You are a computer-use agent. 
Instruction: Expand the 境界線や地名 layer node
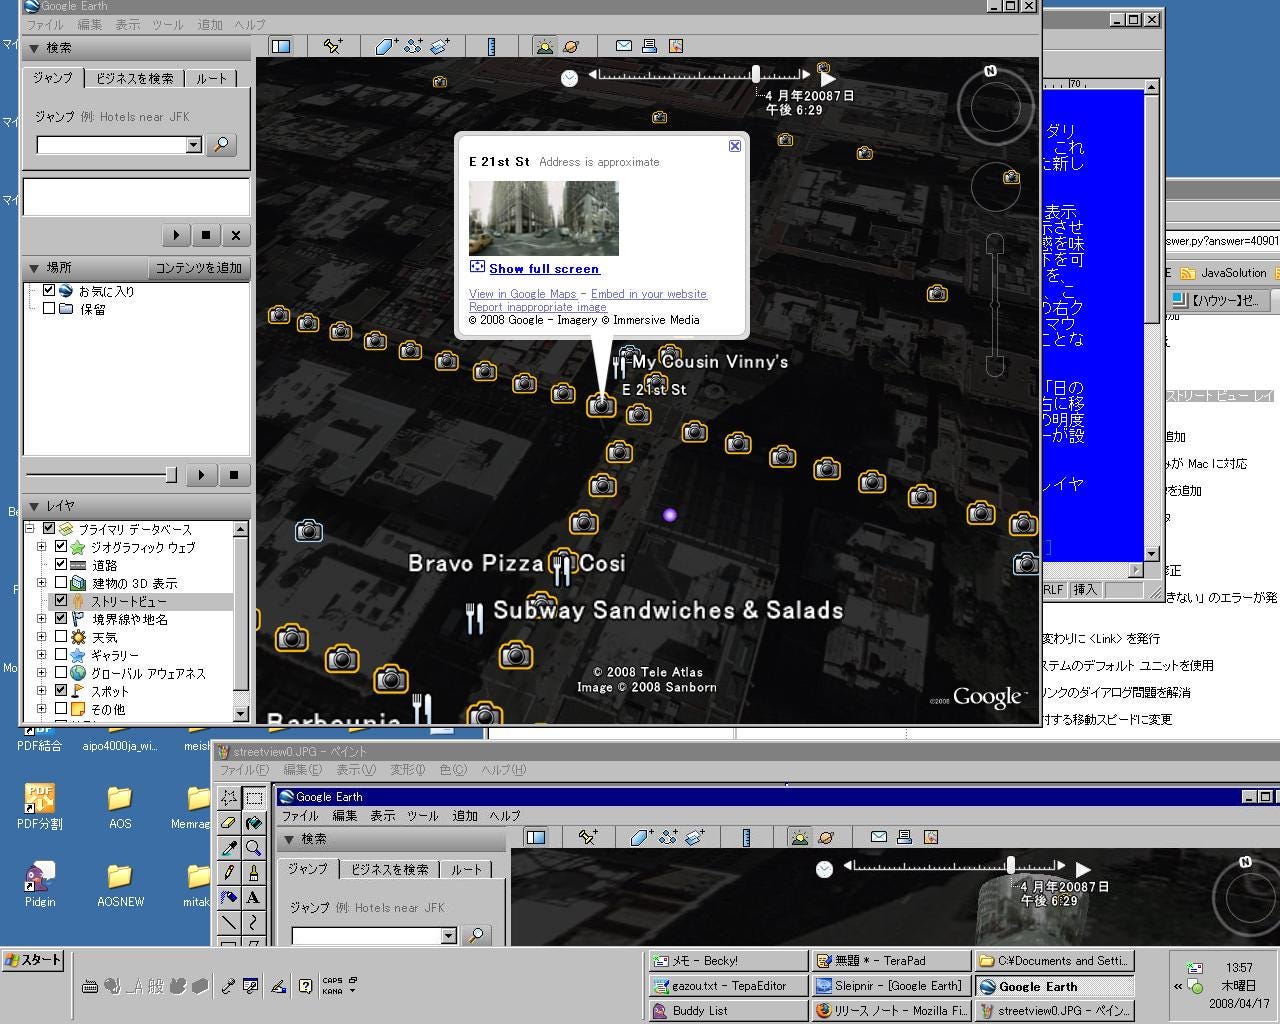click(x=42, y=619)
